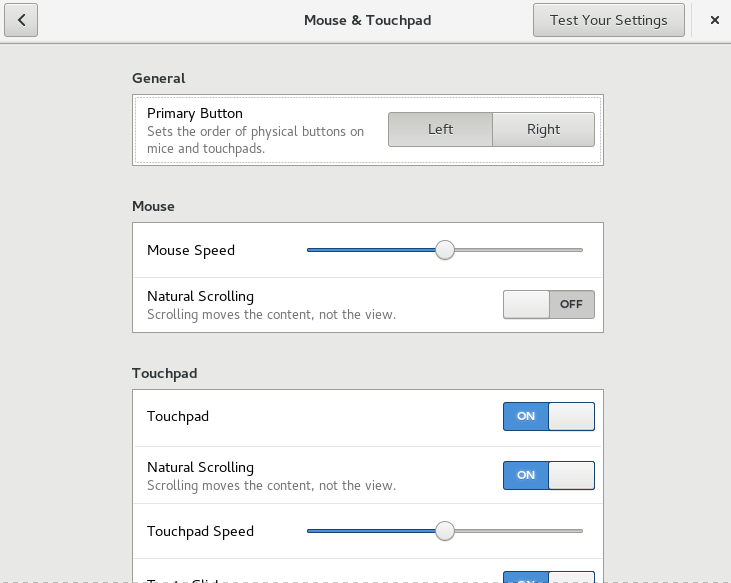The height and width of the screenshot is (583, 731).
Task: Disable Natural Scrolling under the Touchpad section
Action: (x=548, y=475)
